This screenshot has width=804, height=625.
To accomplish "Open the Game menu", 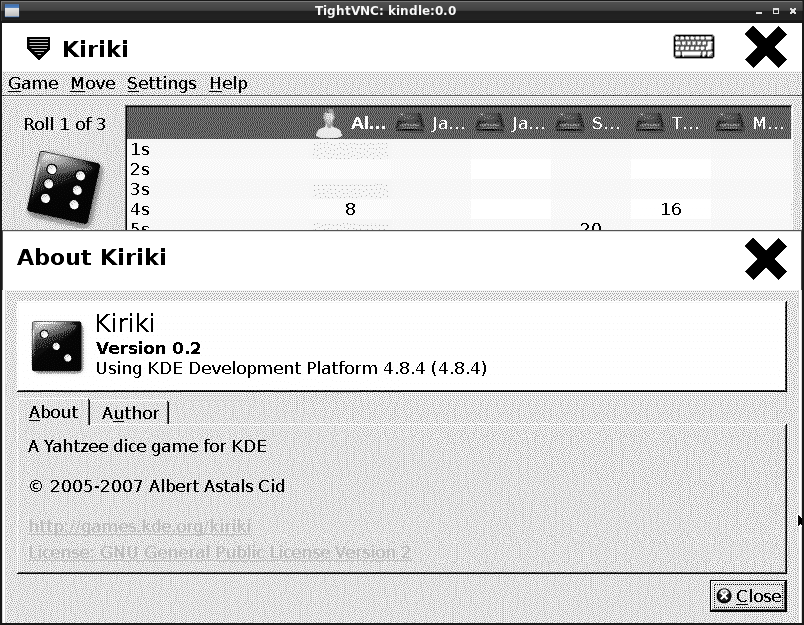I will (x=33, y=83).
